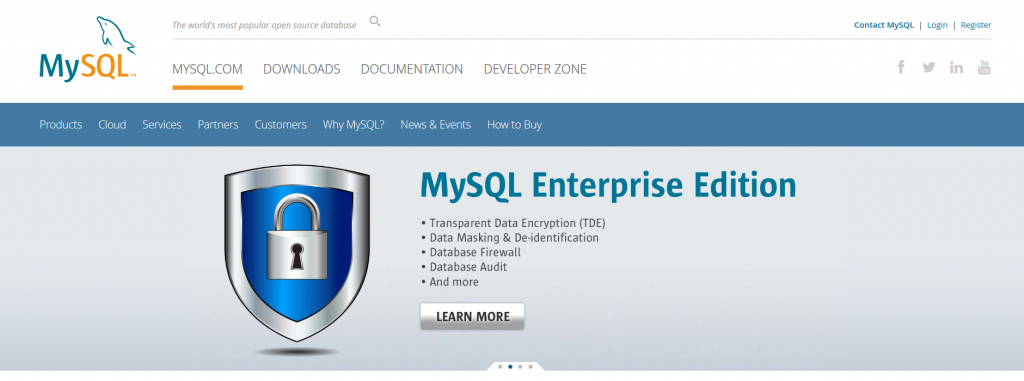The height and width of the screenshot is (381, 1024).
Task: Go to the DOWNLOADS tab
Action: (x=302, y=69)
